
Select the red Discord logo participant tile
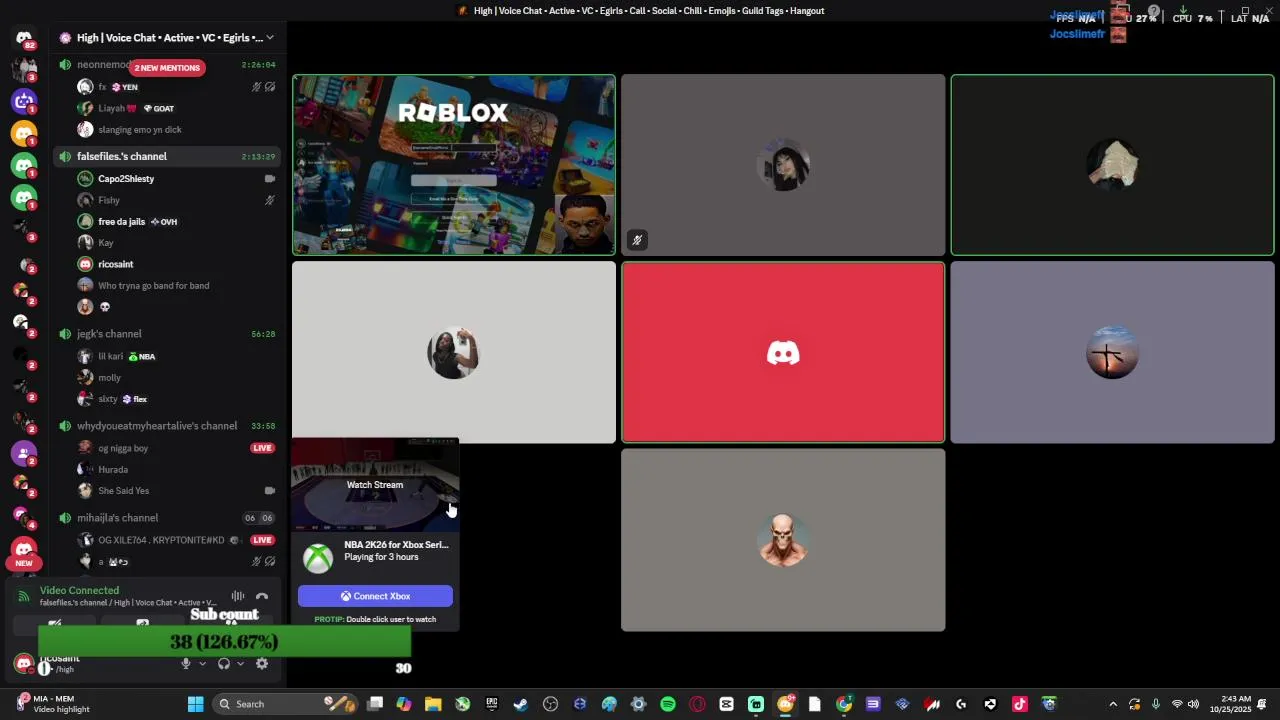click(x=783, y=352)
